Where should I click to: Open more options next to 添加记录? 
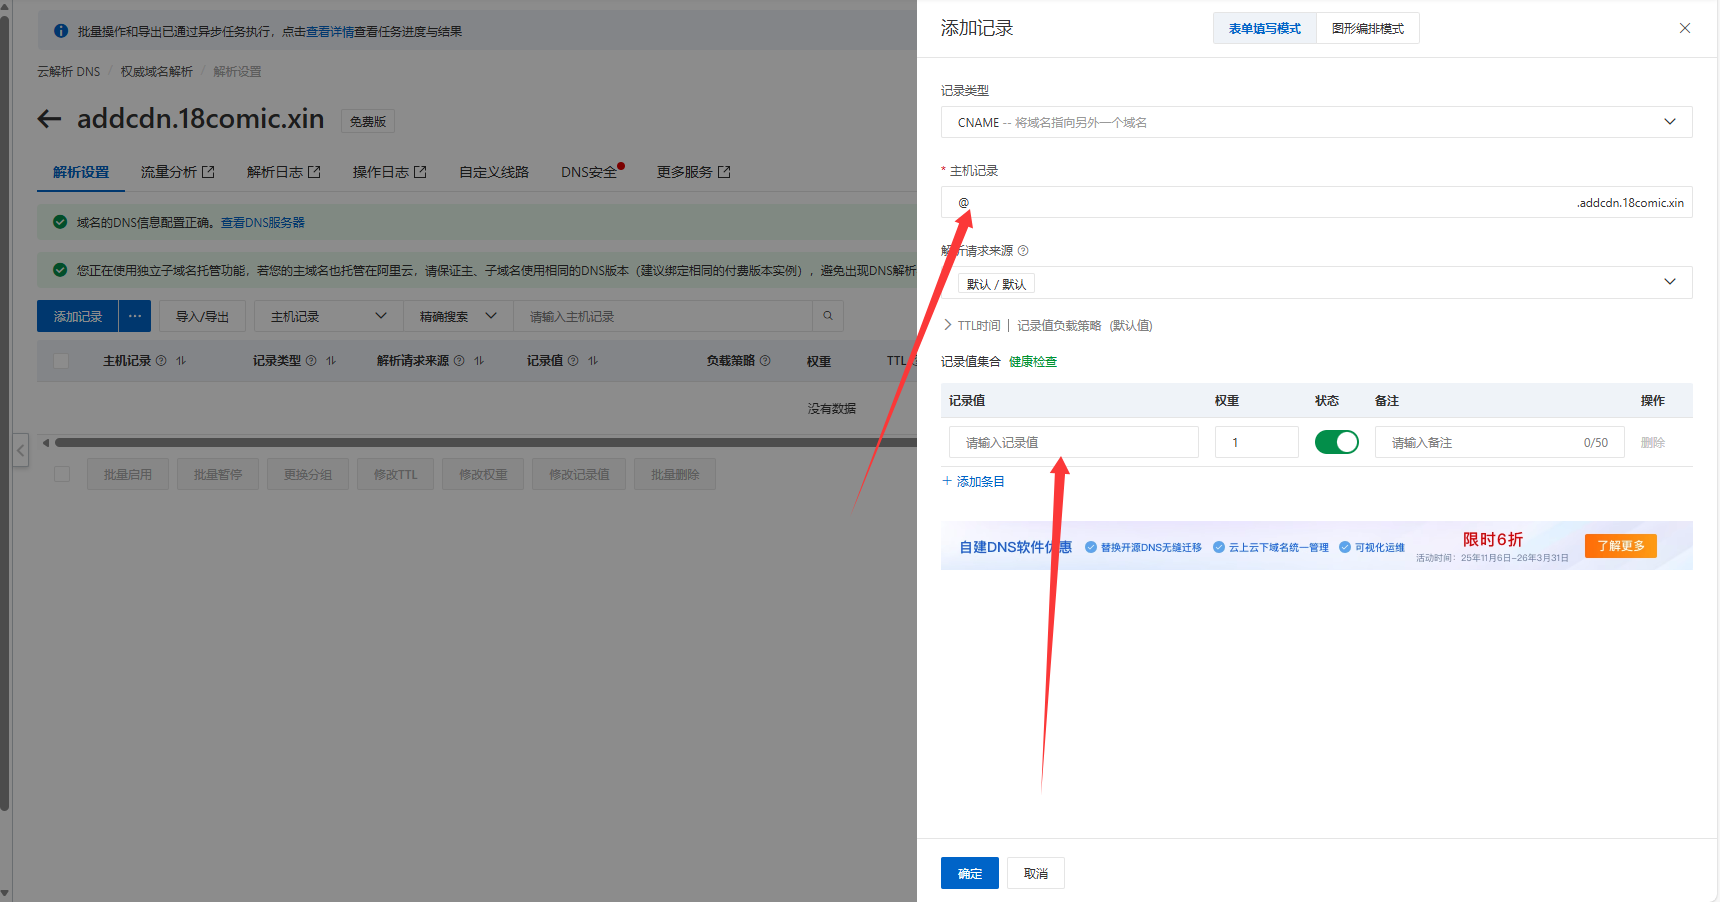[x=135, y=316]
